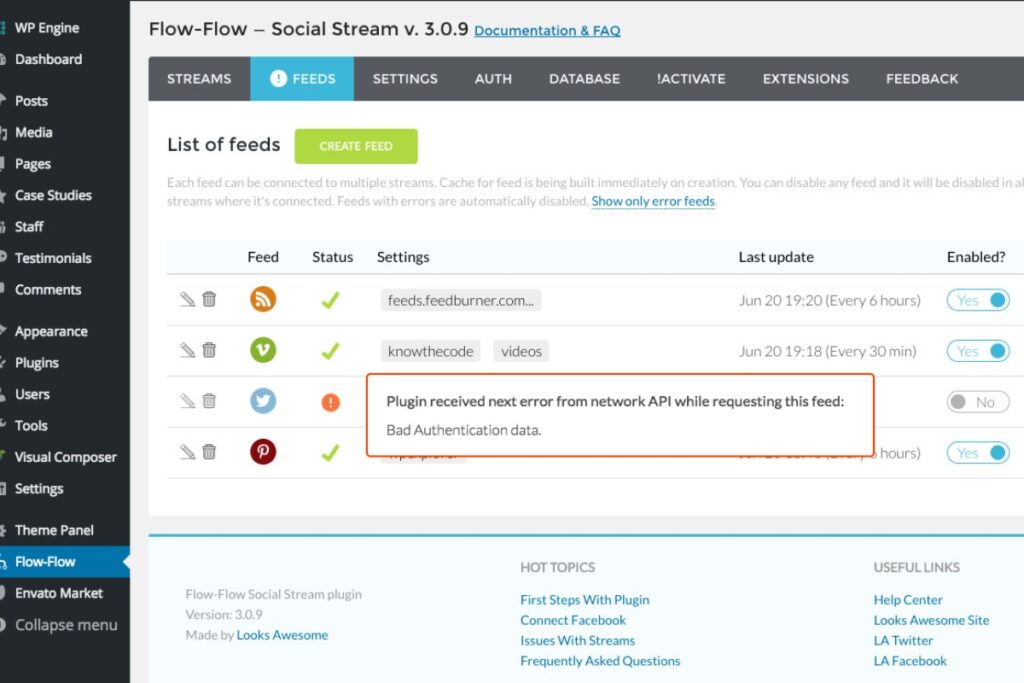Viewport: 1024px width, 683px height.
Task: Open the Settings tab of Flow-Flow
Action: [x=405, y=79]
